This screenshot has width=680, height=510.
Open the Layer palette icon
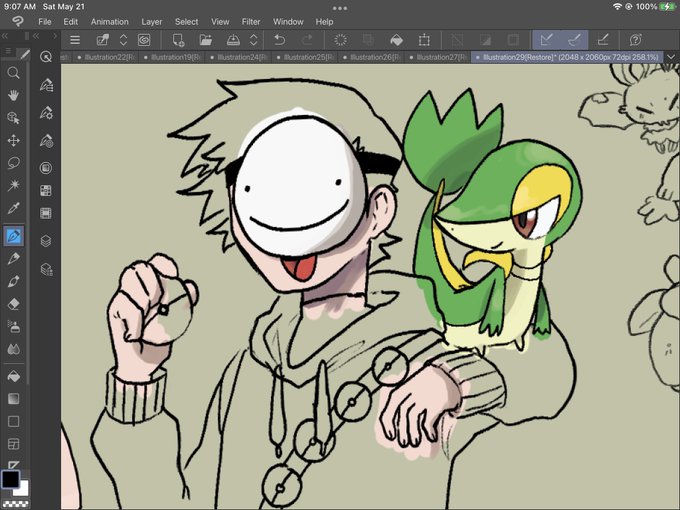(46, 241)
